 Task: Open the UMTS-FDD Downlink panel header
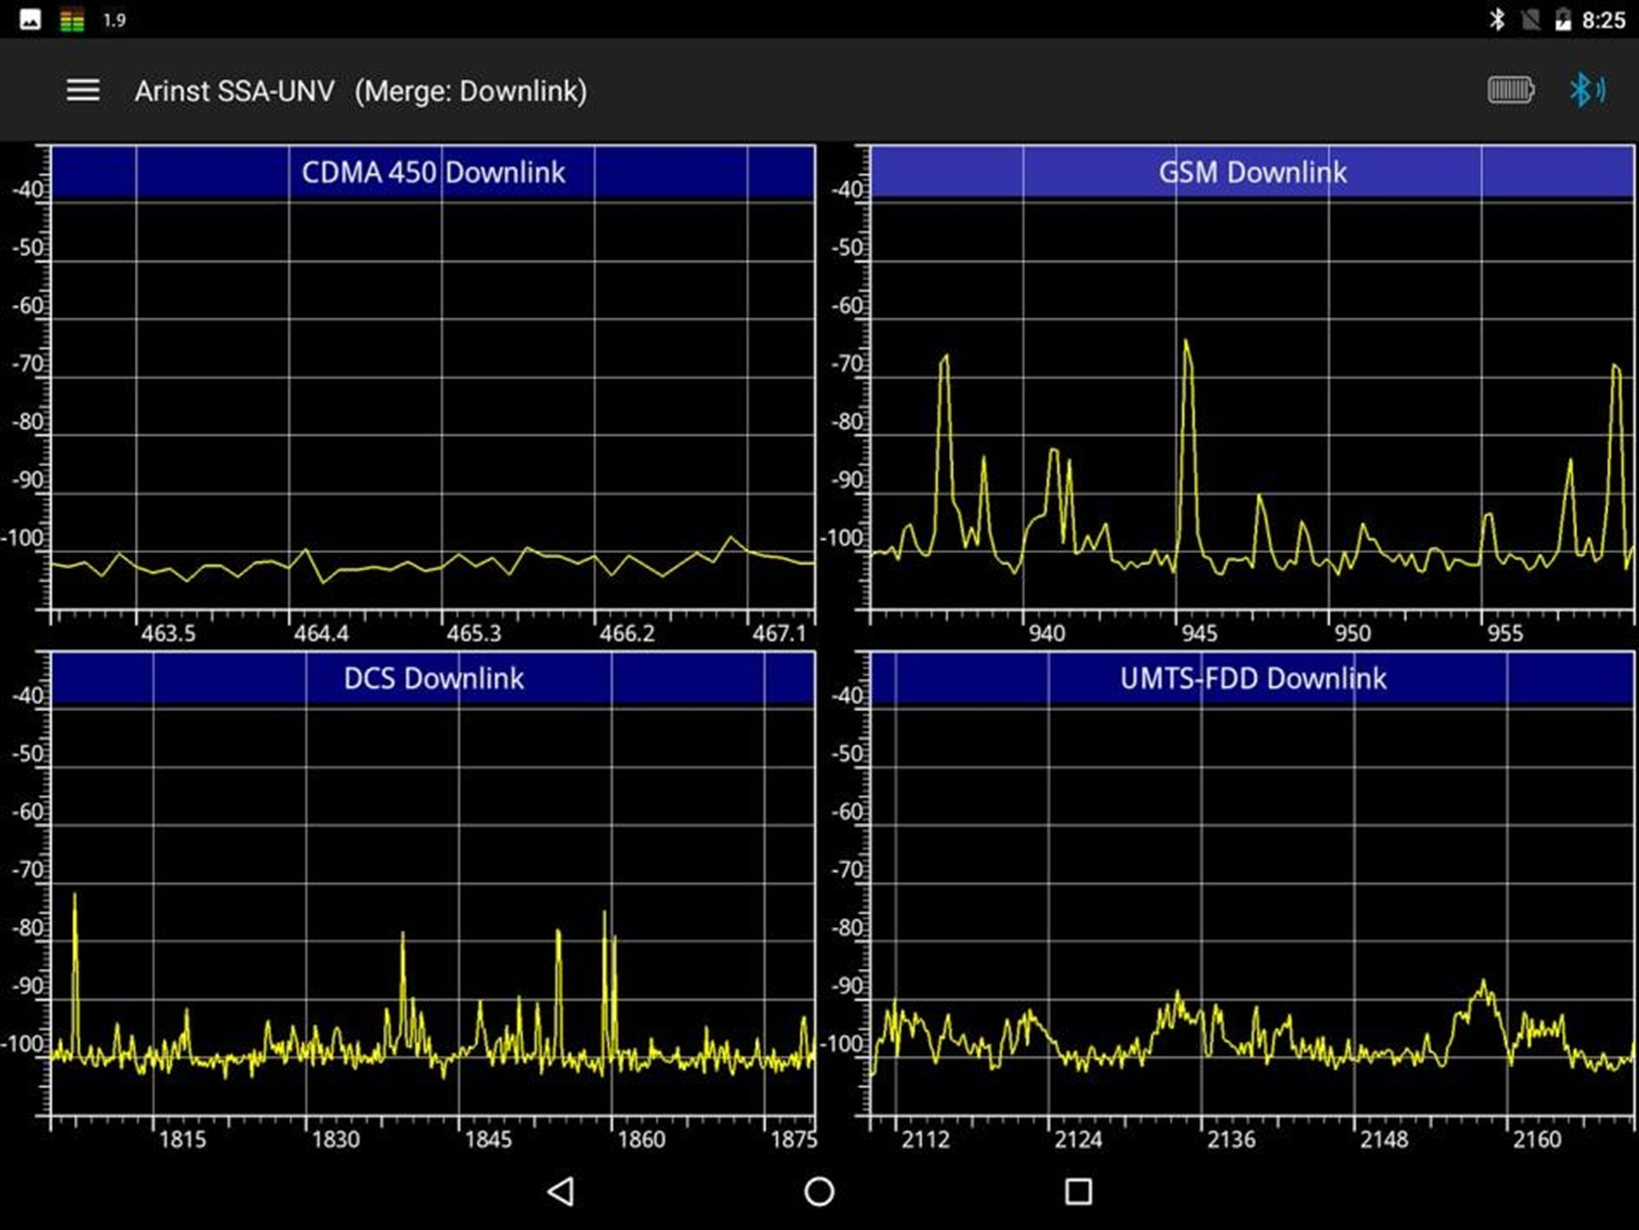(1252, 679)
